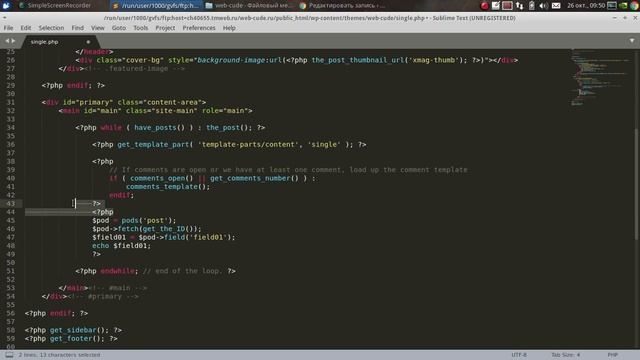This screenshot has width=640, height=360.
Task: Click on '$pod->fetch(get_the_ID());' line
Action: [x=147, y=229]
